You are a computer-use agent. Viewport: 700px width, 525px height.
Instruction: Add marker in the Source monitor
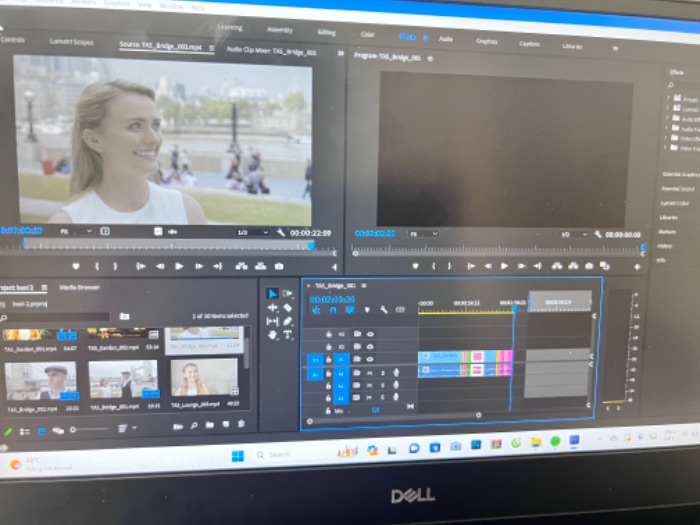tap(76, 266)
